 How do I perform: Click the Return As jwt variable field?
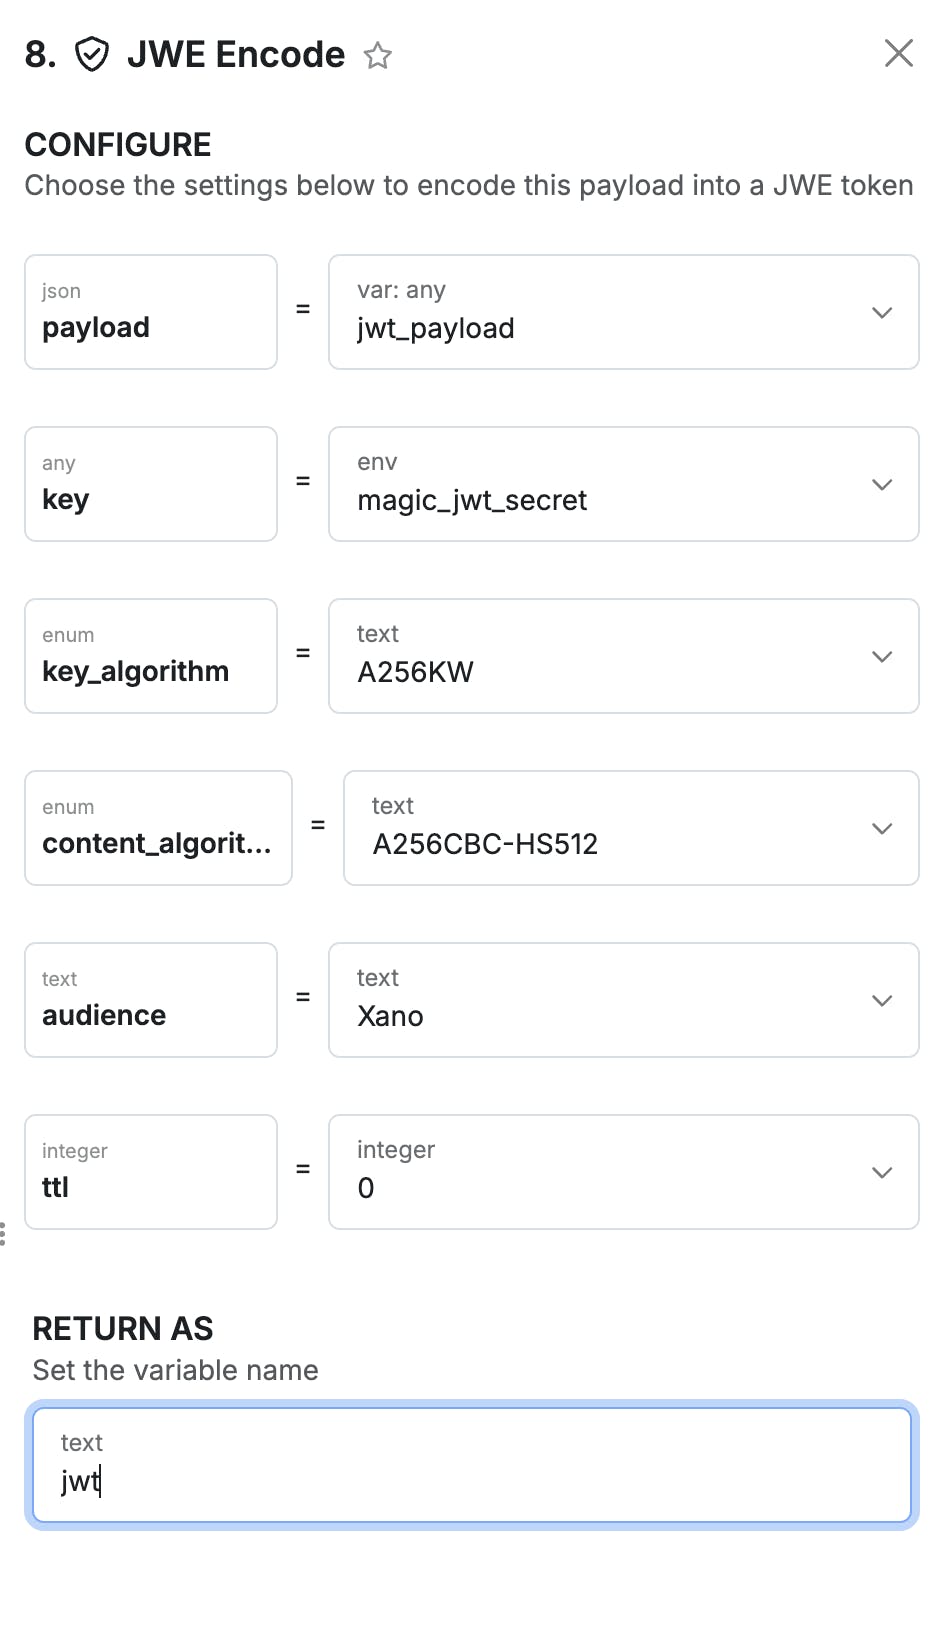[471, 1465]
